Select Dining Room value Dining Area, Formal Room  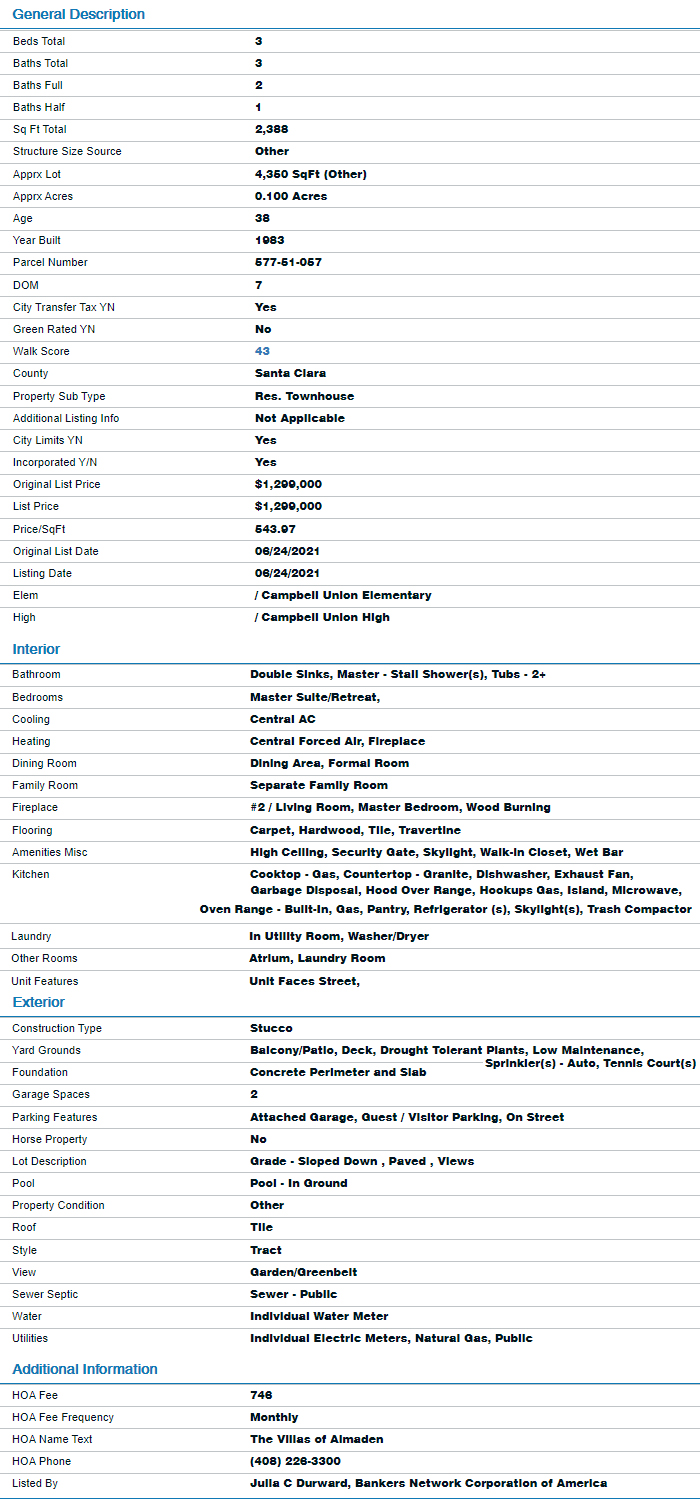[329, 763]
